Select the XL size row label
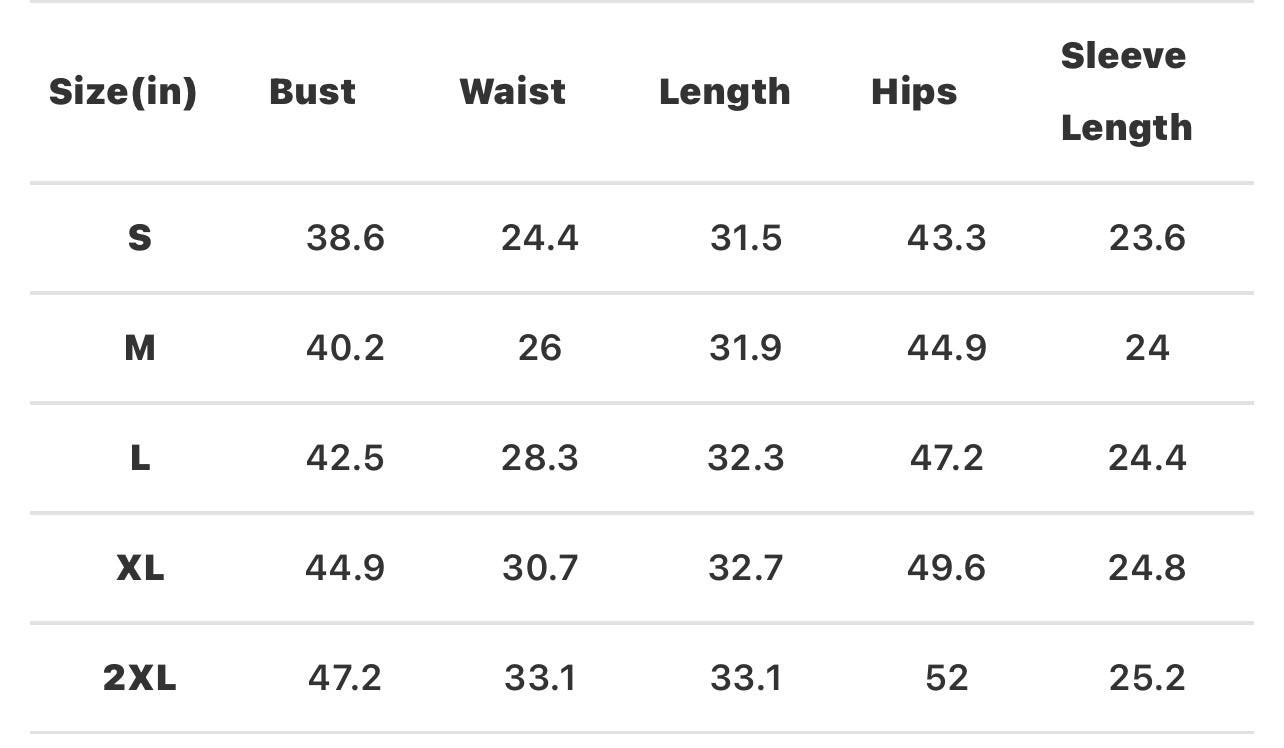The image size is (1284, 748). tap(140, 568)
